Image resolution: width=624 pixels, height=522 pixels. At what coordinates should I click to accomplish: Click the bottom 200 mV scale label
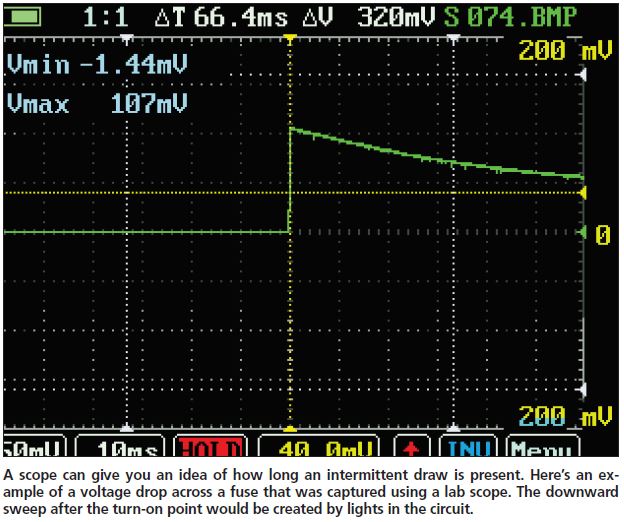[565, 415]
